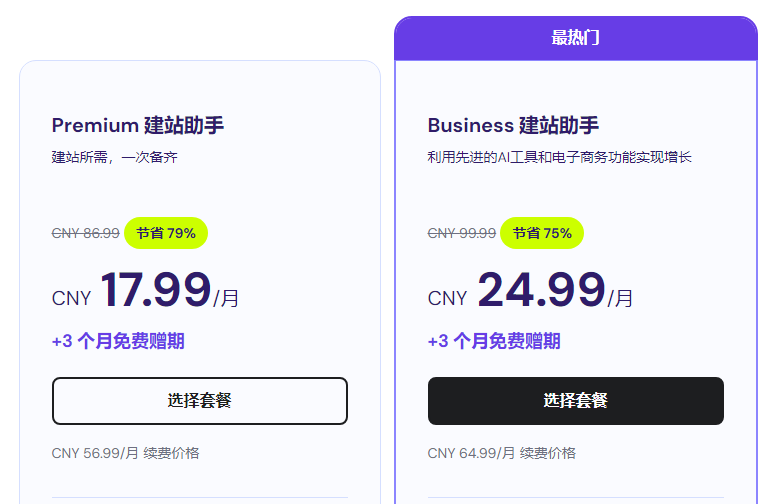
Task: Click the 节省 75% green badge
Action: [542, 233]
